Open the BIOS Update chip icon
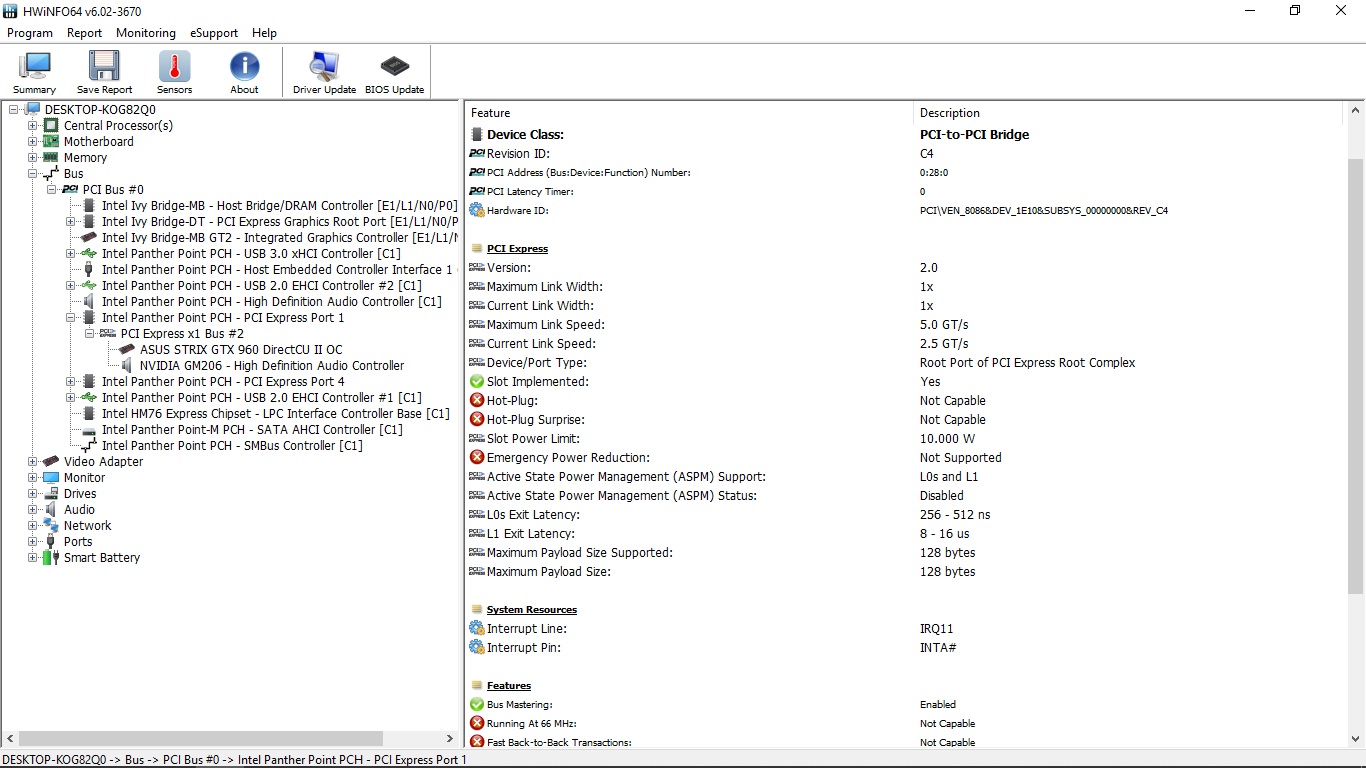The height and width of the screenshot is (768, 1366). [x=394, y=66]
